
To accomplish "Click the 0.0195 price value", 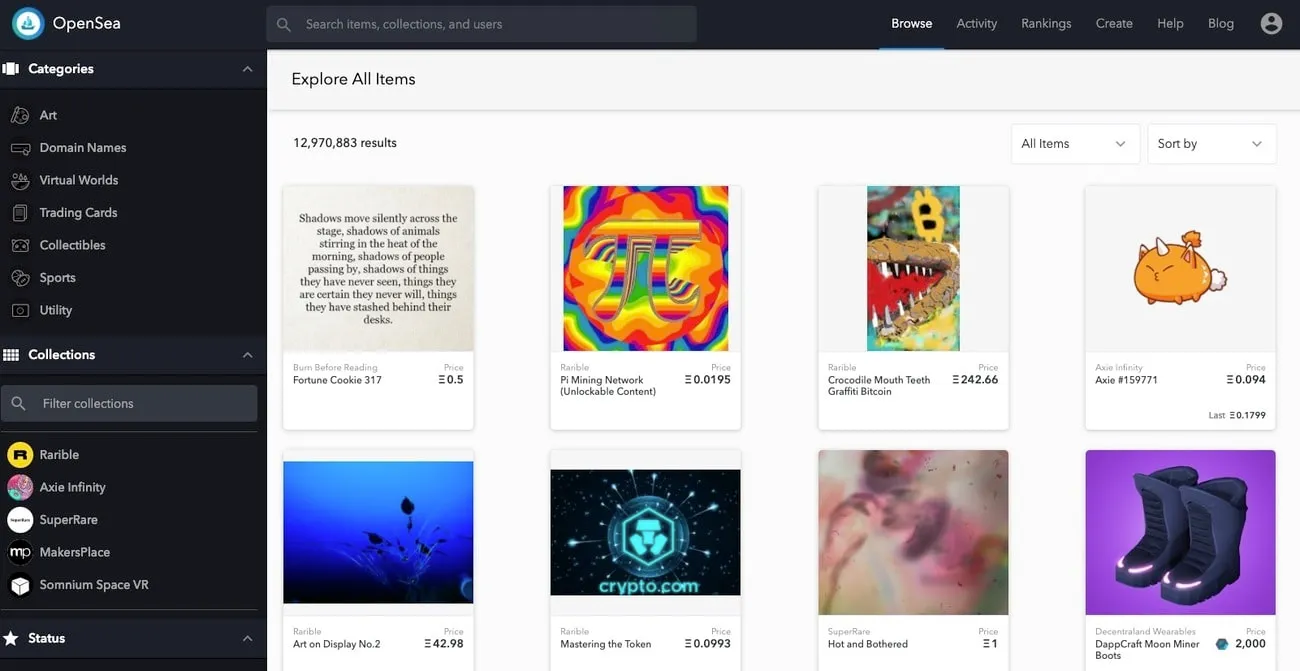I will click(707, 380).
